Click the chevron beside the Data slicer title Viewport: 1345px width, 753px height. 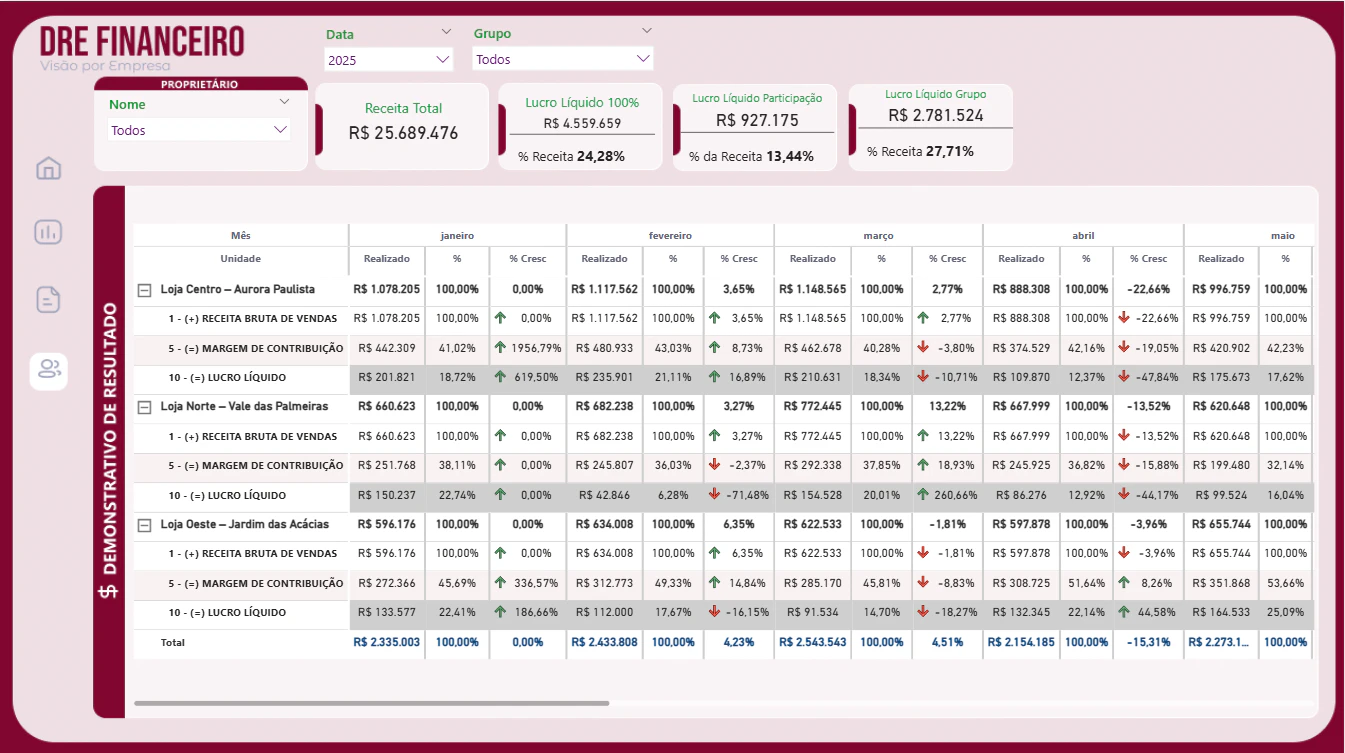click(446, 32)
